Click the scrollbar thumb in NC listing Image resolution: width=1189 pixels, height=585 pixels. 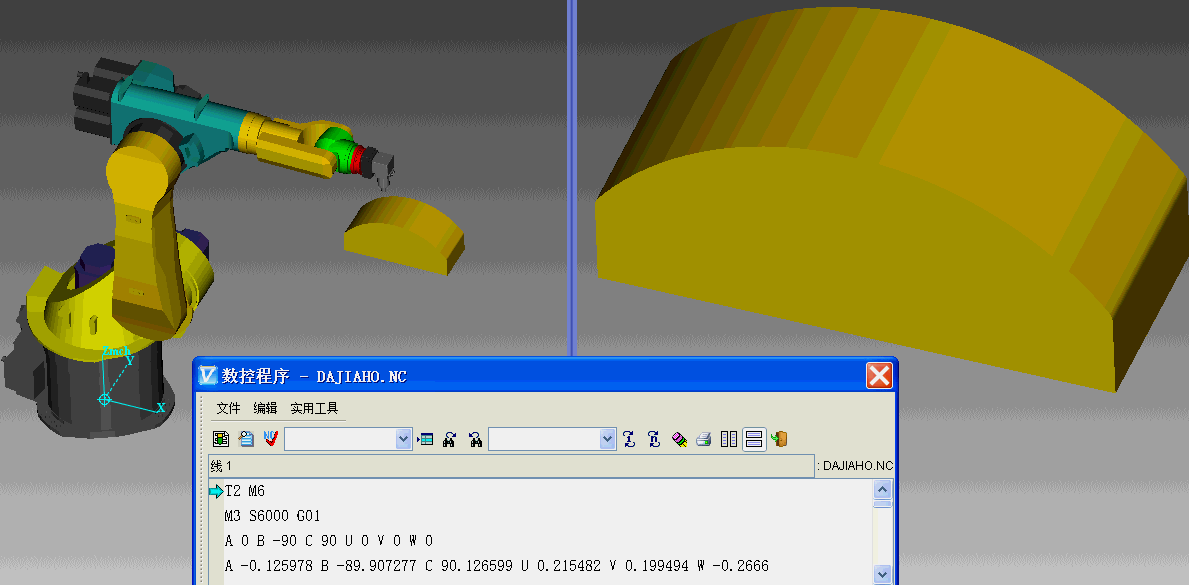pos(882,504)
